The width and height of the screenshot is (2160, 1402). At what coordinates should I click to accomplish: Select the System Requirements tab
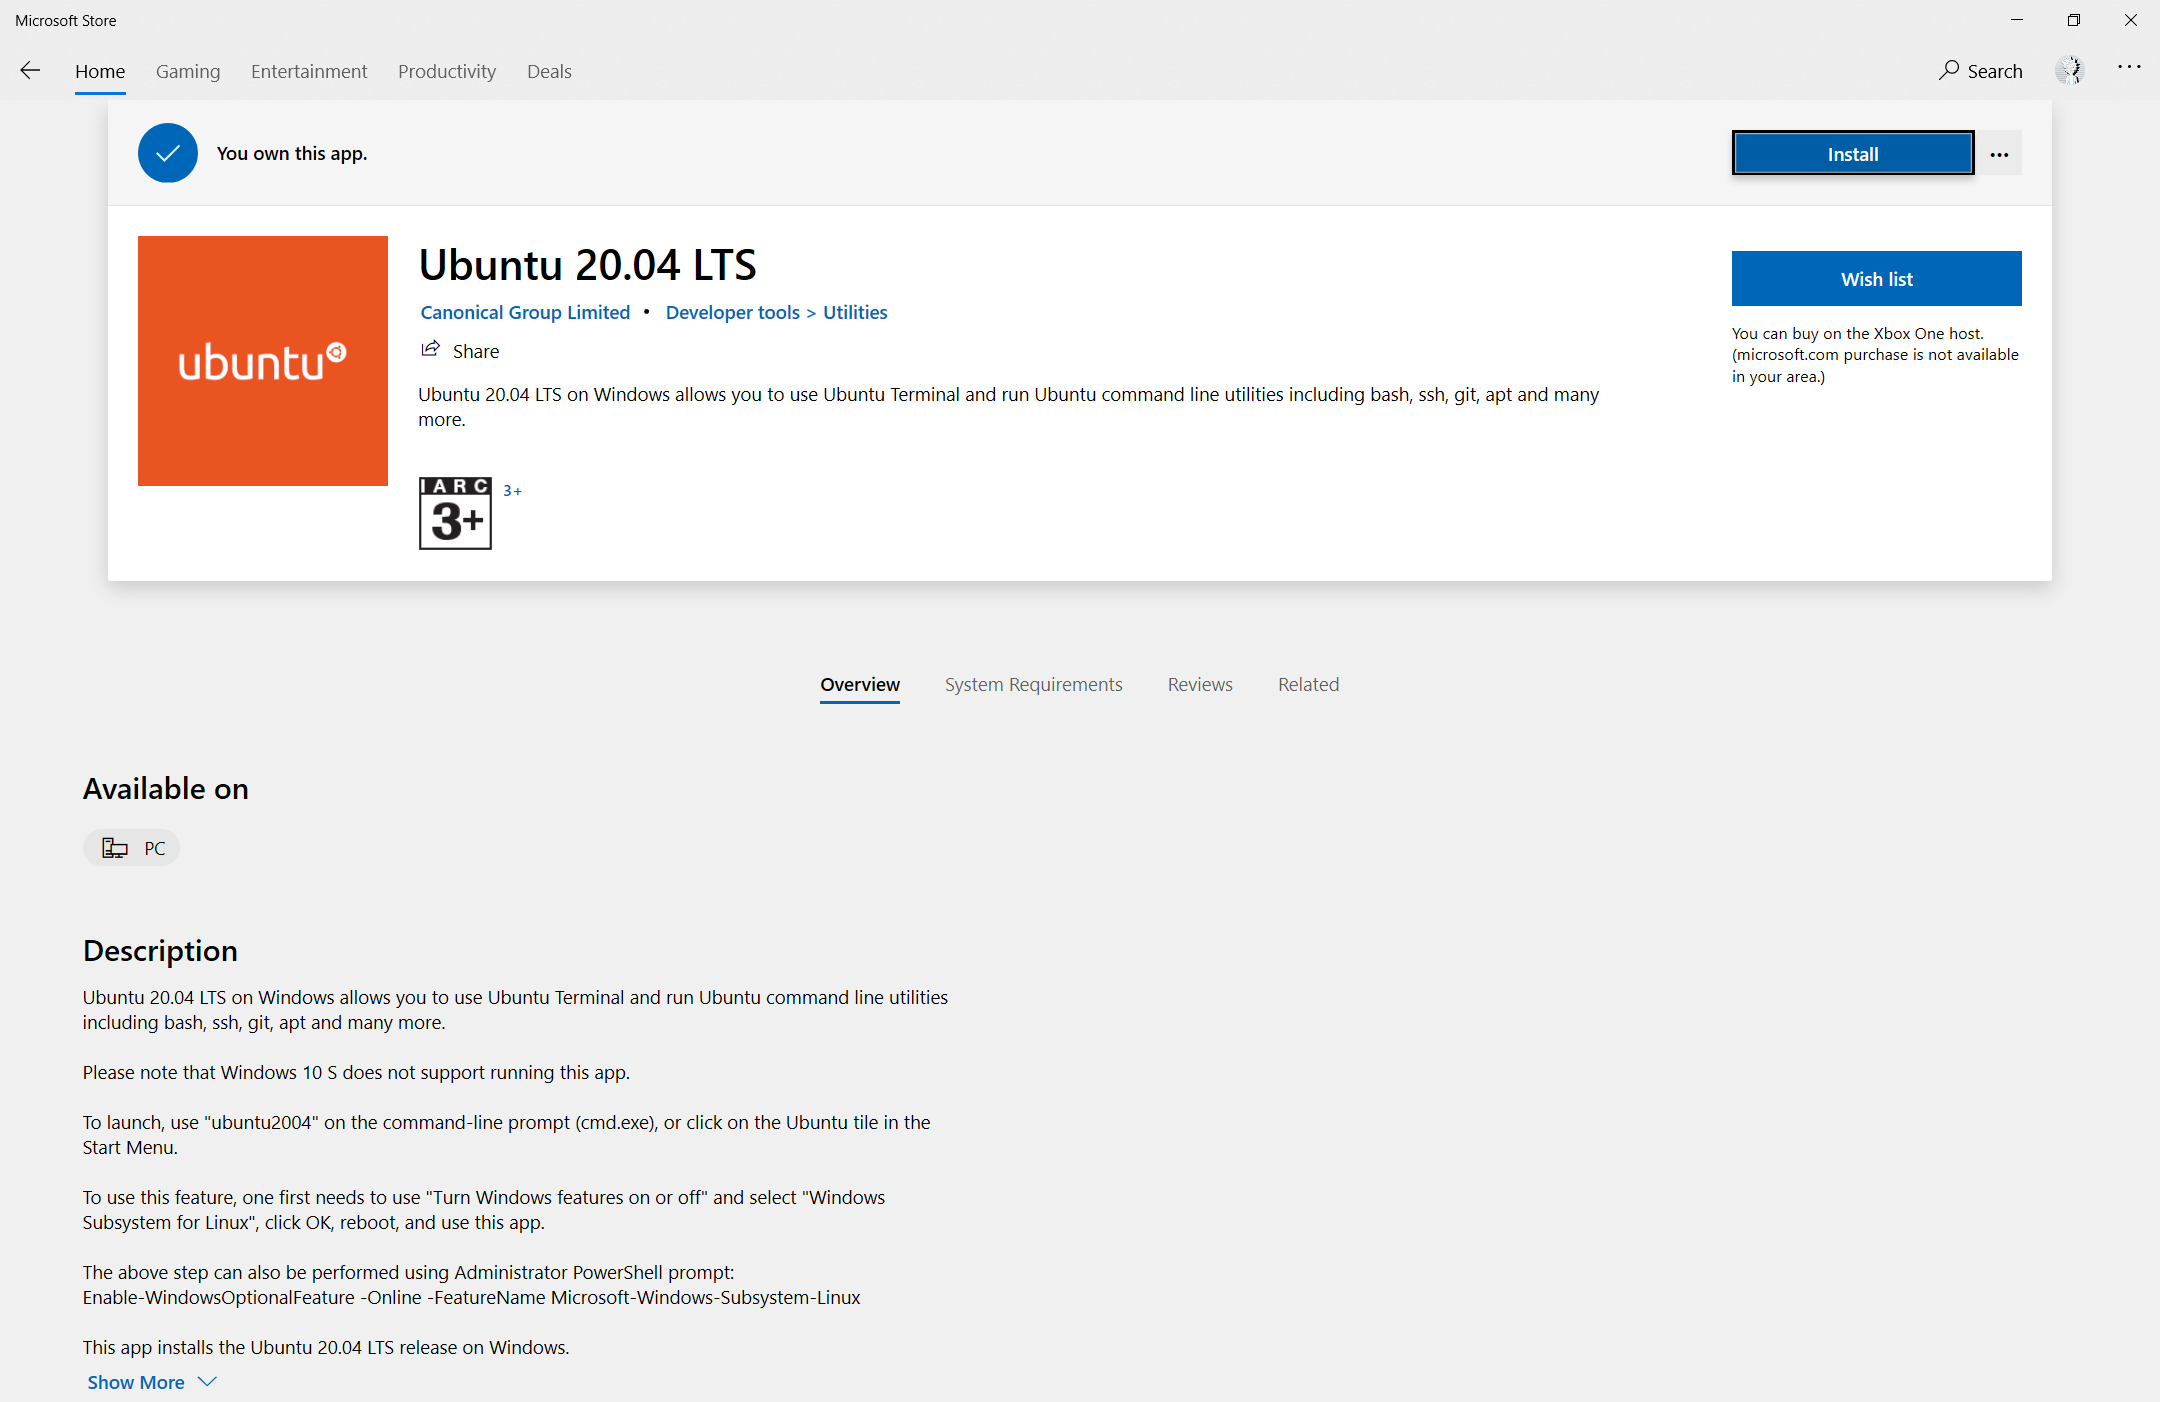coord(1034,684)
